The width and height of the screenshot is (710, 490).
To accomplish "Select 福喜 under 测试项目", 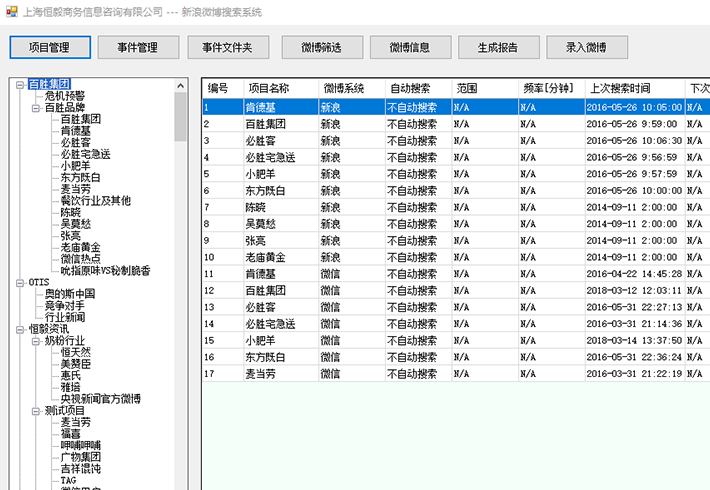I will pyautogui.click(x=71, y=434).
